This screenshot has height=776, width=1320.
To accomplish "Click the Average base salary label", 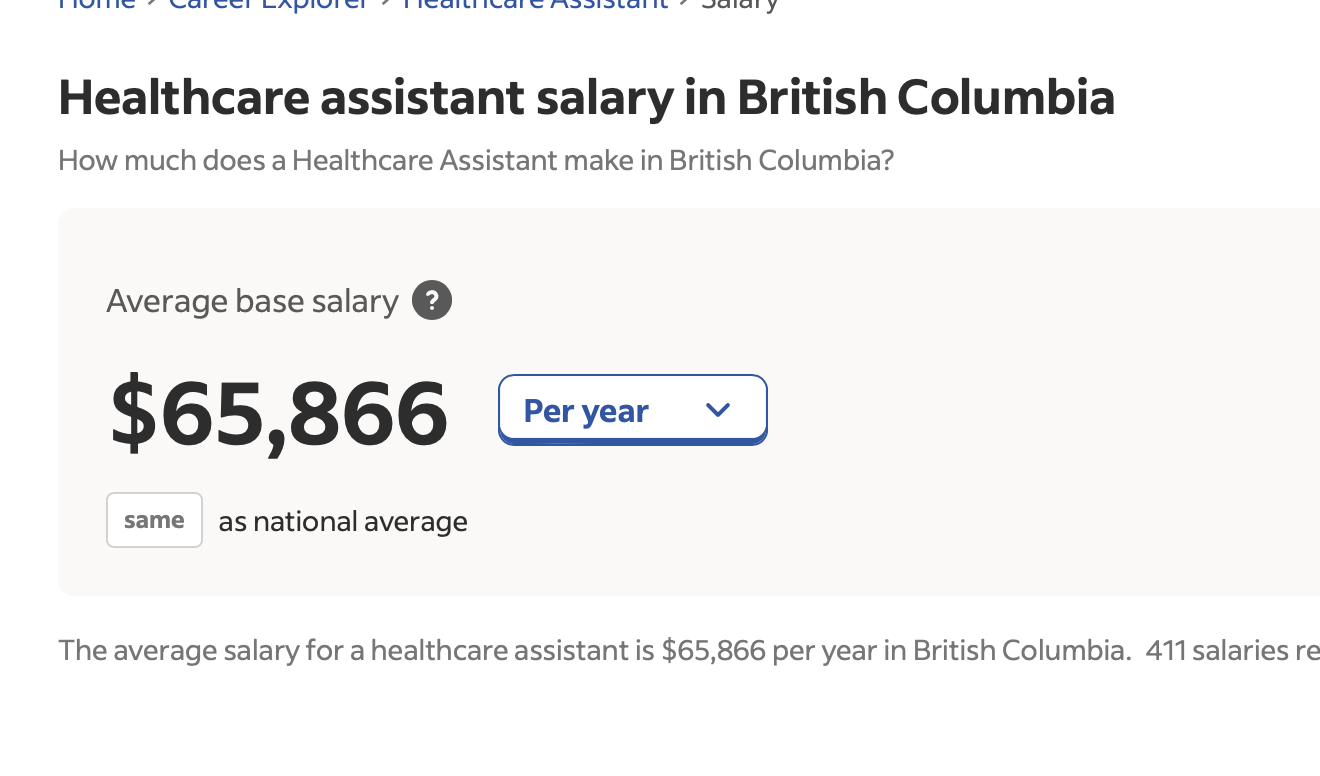I will 252,301.
